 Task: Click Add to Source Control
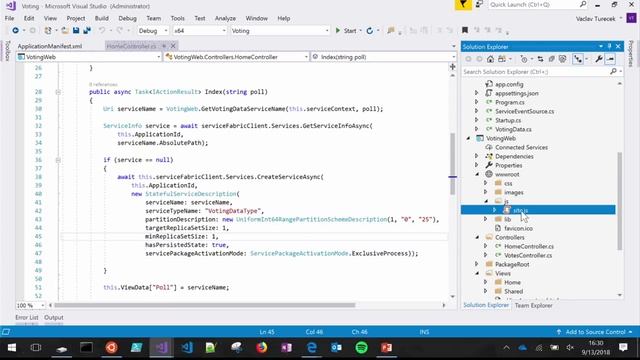click(x=594, y=332)
